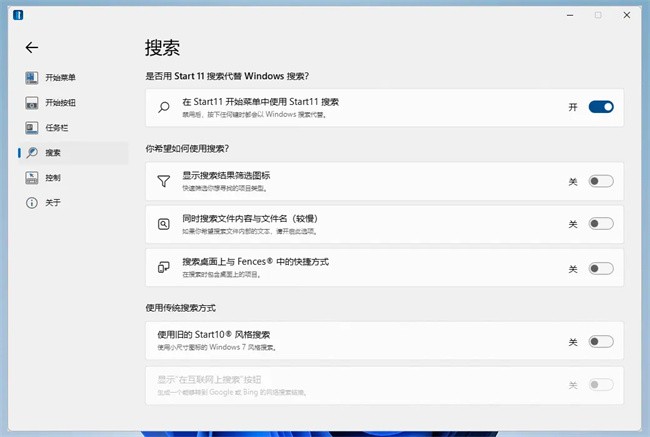This screenshot has height=437, width=650.
Task: Click 是否用 Start 11 搜索代替 Windows 搜索? heading
Action: 227,76
